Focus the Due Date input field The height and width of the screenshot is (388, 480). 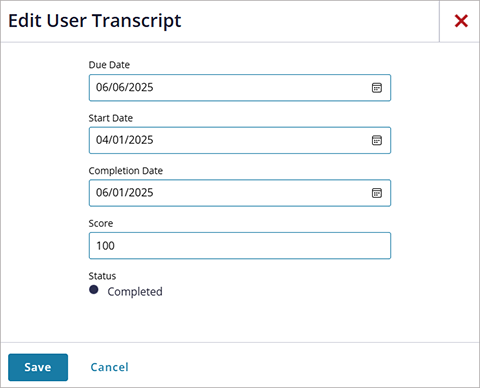click(x=240, y=88)
